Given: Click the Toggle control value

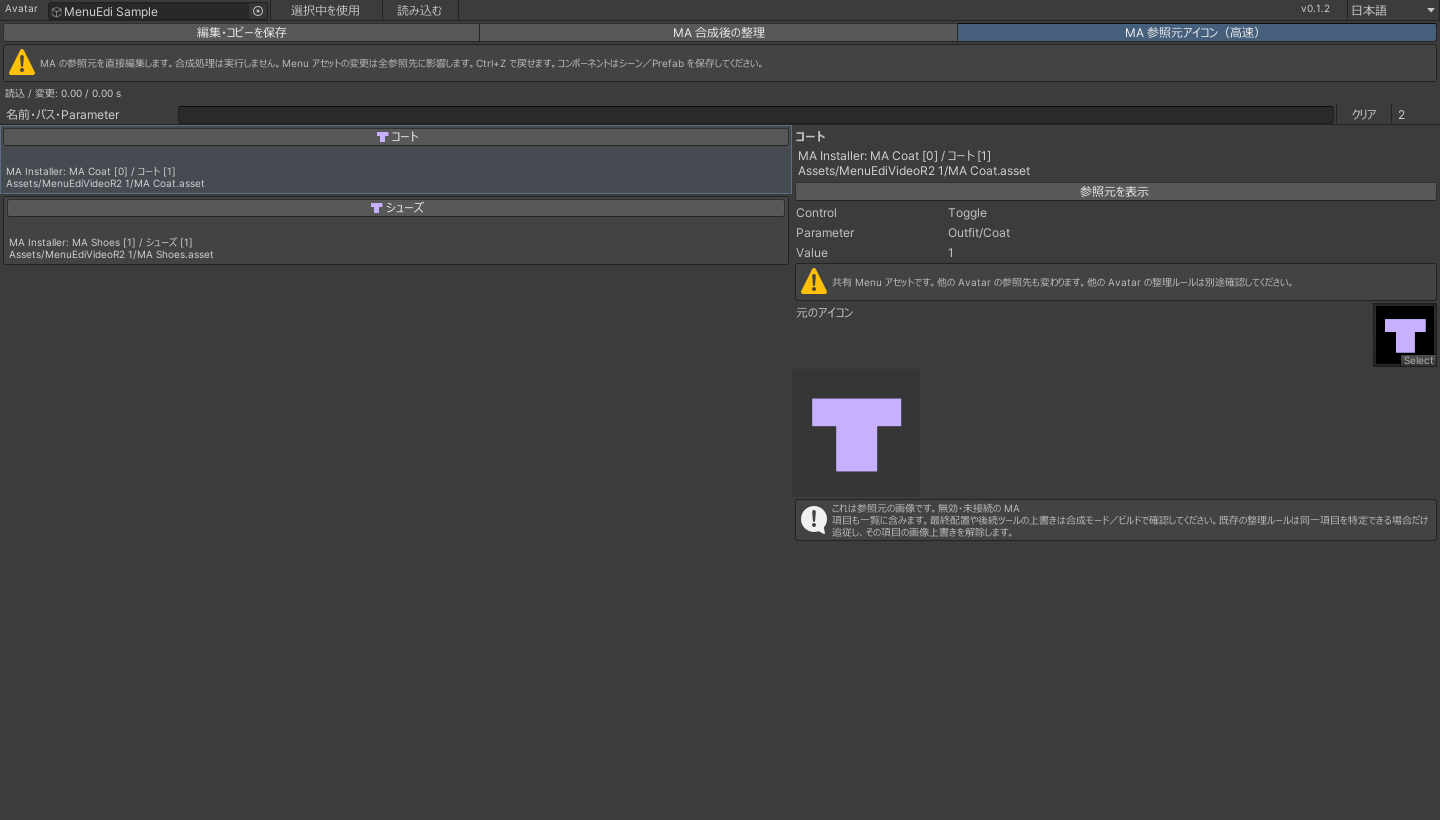Looking at the screenshot, I should pyautogui.click(x=967, y=213).
